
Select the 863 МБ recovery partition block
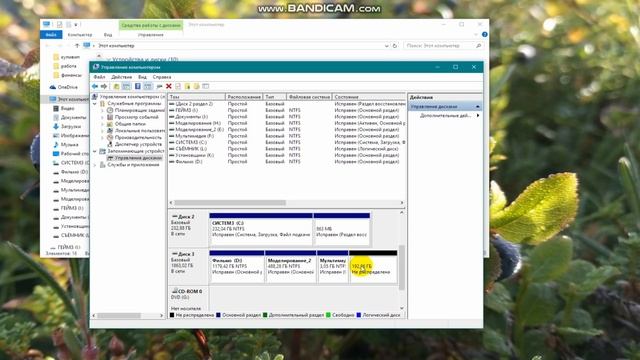pos(342,229)
